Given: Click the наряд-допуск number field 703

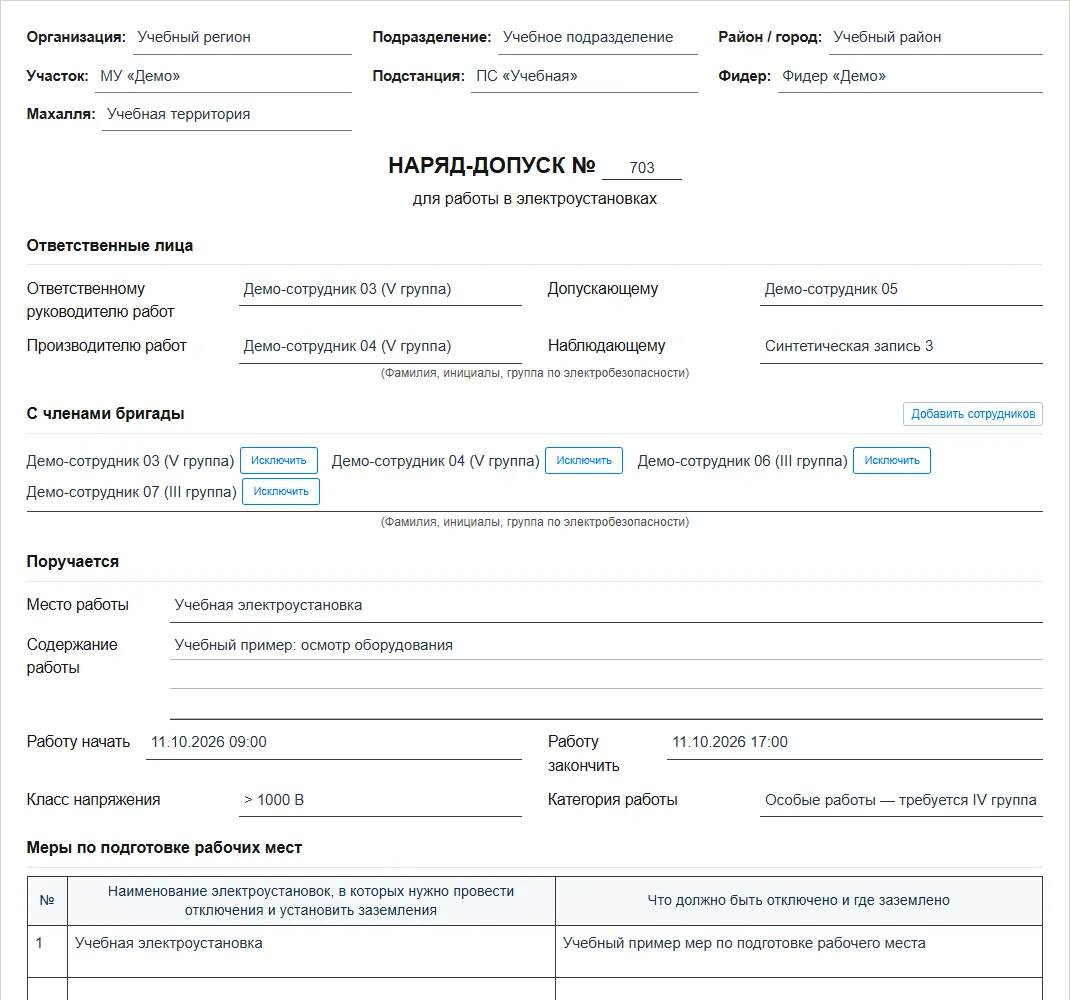Looking at the screenshot, I should click(641, 167).
